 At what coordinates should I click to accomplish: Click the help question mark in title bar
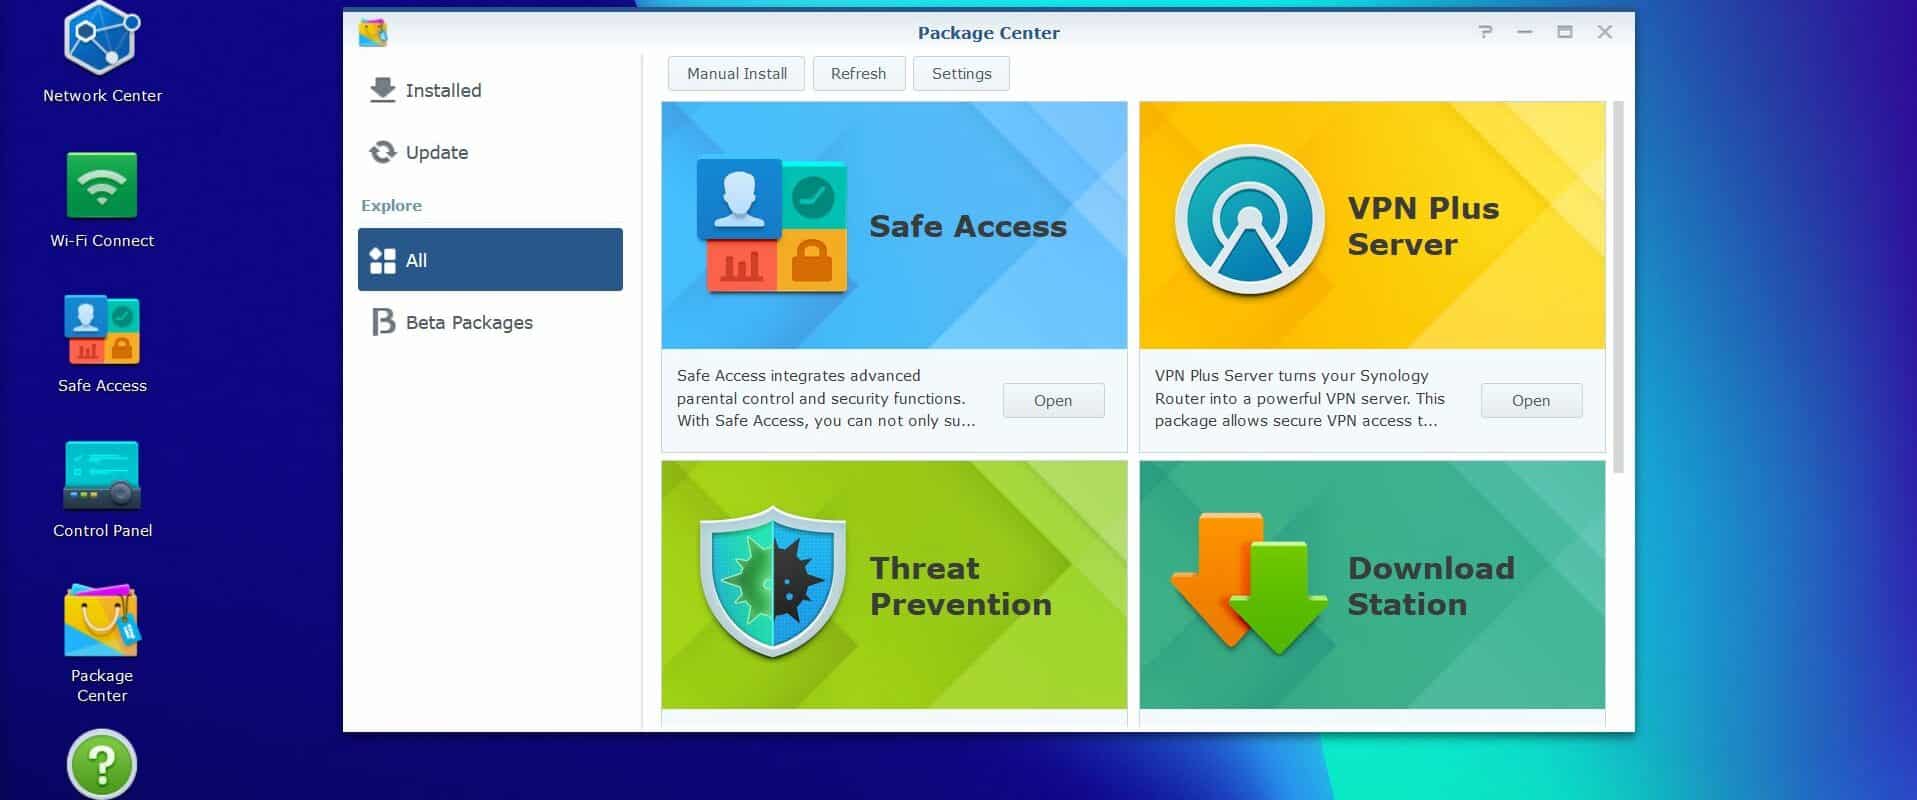click(x=1485, y=32)
